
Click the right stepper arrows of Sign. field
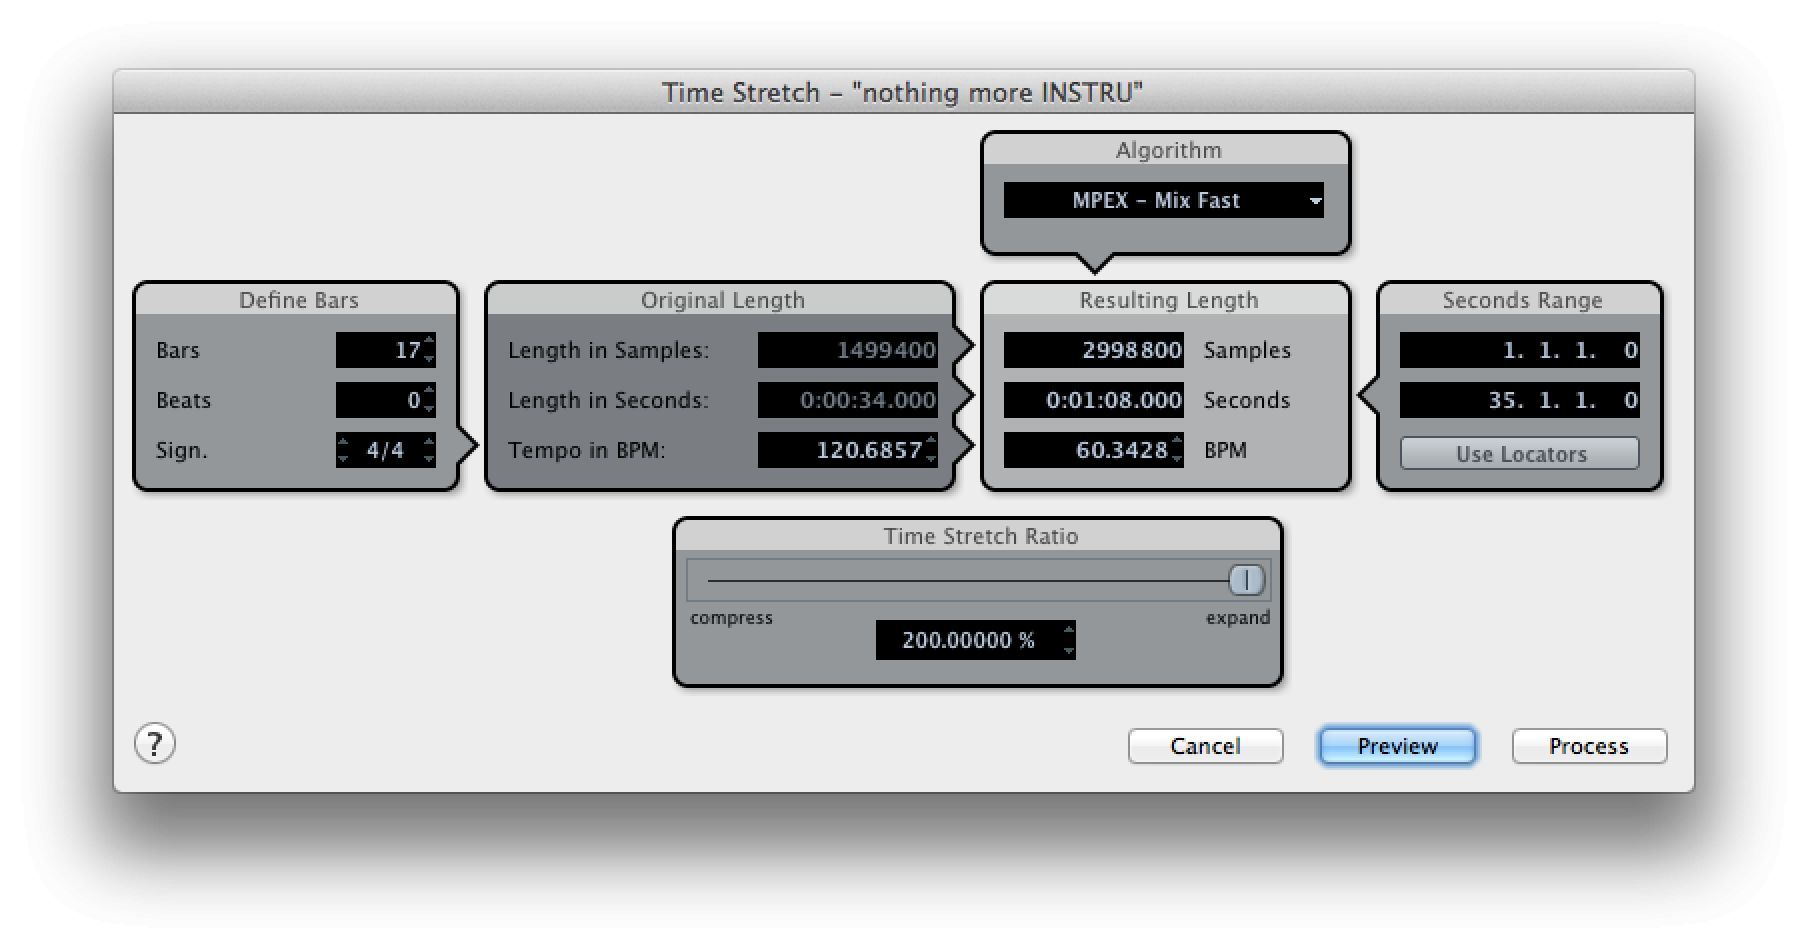pyautogui.click(x=429, y=450)
